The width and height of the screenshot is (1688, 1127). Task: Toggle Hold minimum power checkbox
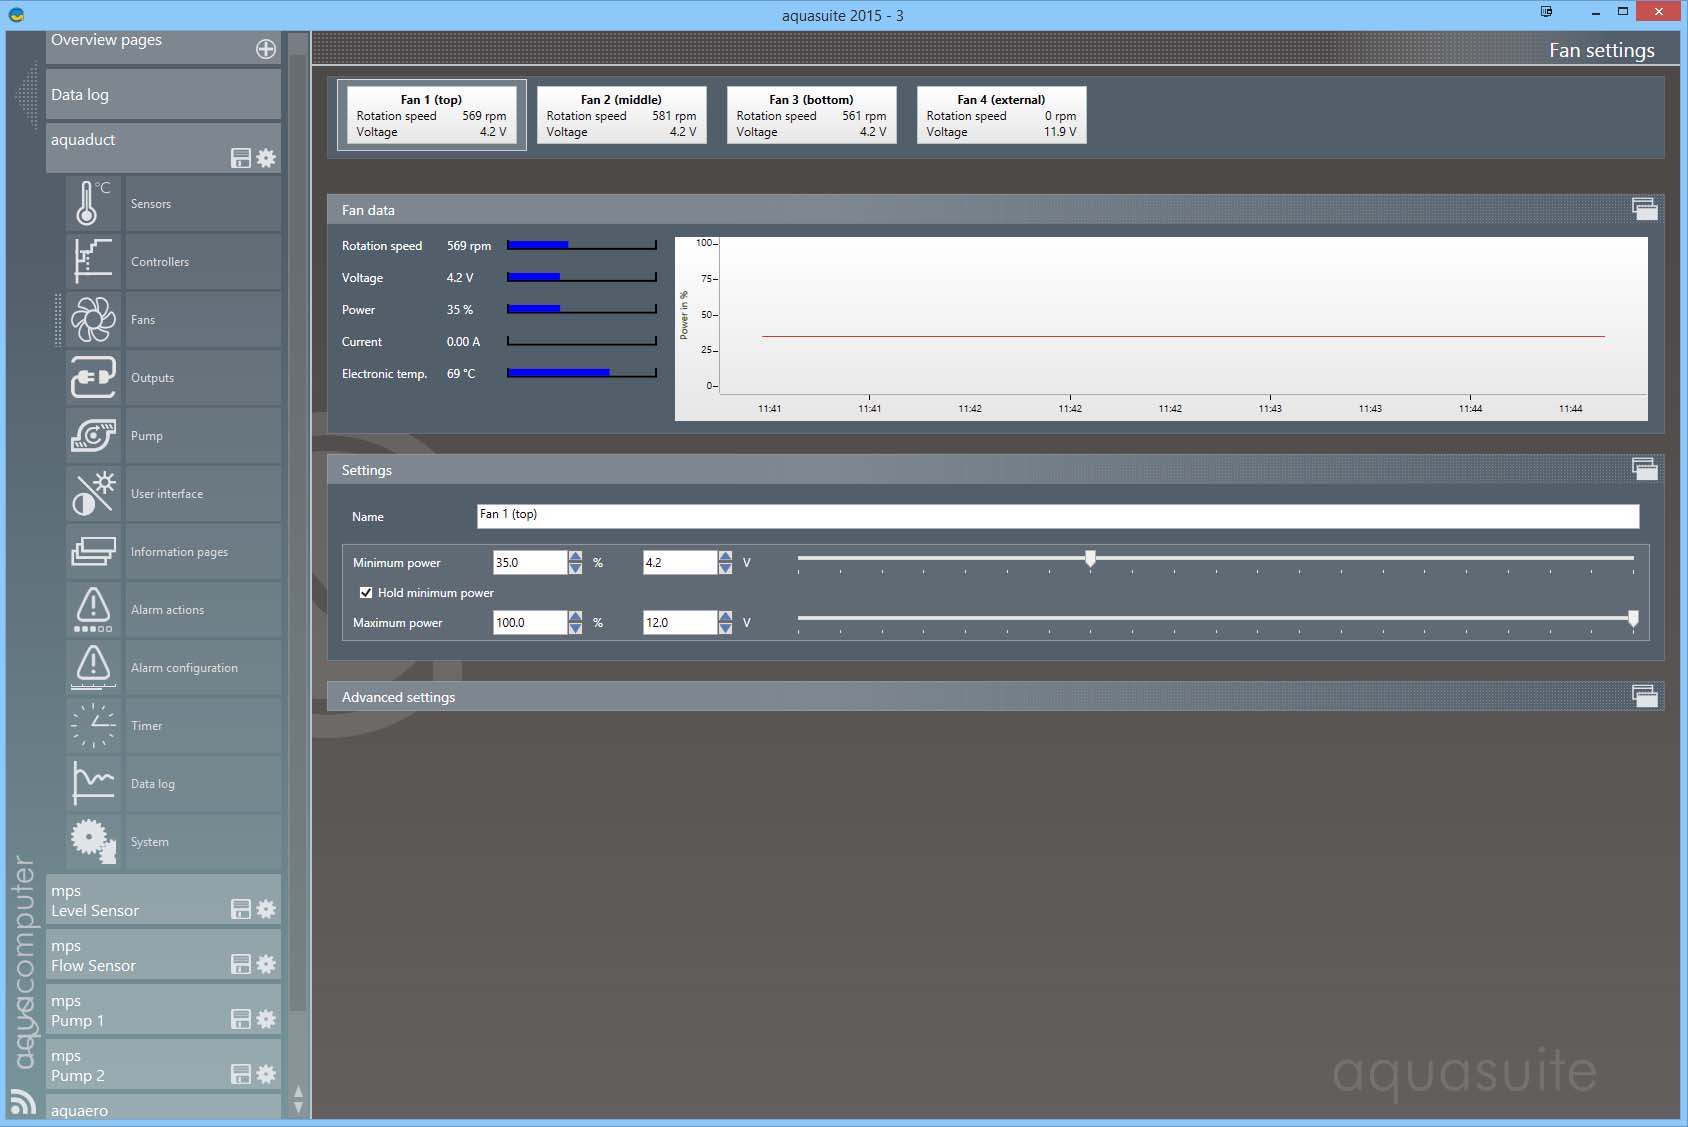pyautogui.click(x=366, y=593)
